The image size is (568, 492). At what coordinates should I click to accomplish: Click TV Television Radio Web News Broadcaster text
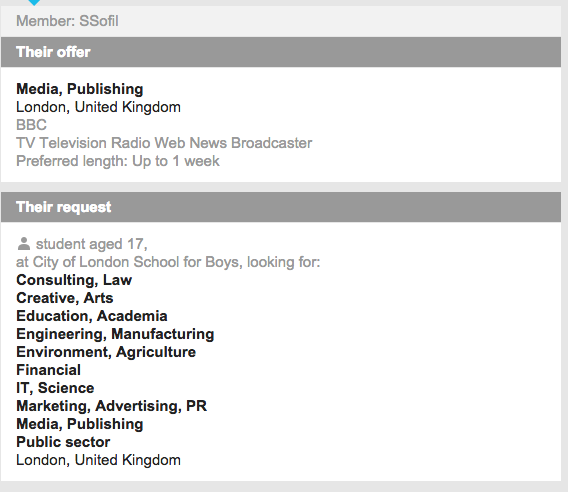pyautogui.click(x=164, y=143)
